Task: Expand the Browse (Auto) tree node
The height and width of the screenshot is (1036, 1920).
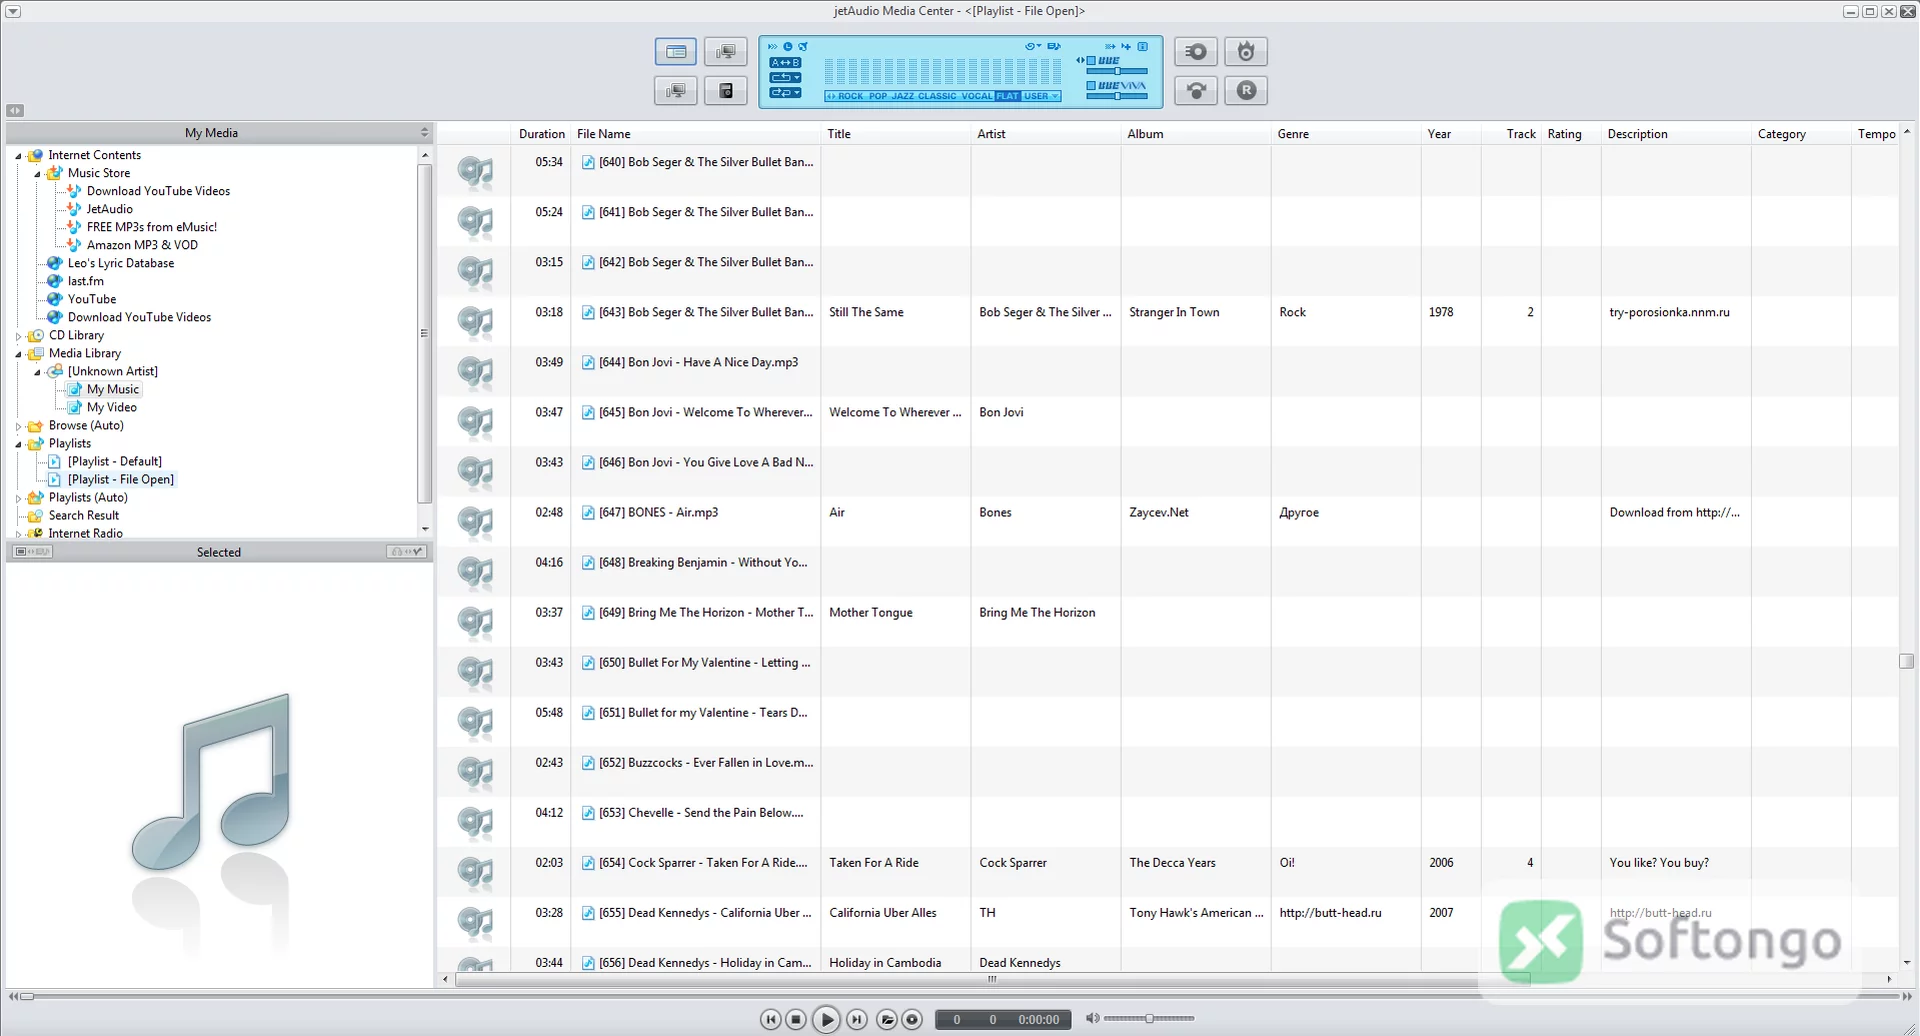Action: tap(18, 426)
